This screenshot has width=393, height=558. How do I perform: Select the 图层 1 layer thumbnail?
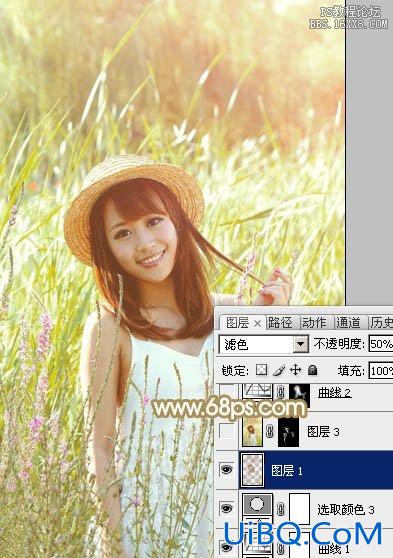(x=252, y=470)
